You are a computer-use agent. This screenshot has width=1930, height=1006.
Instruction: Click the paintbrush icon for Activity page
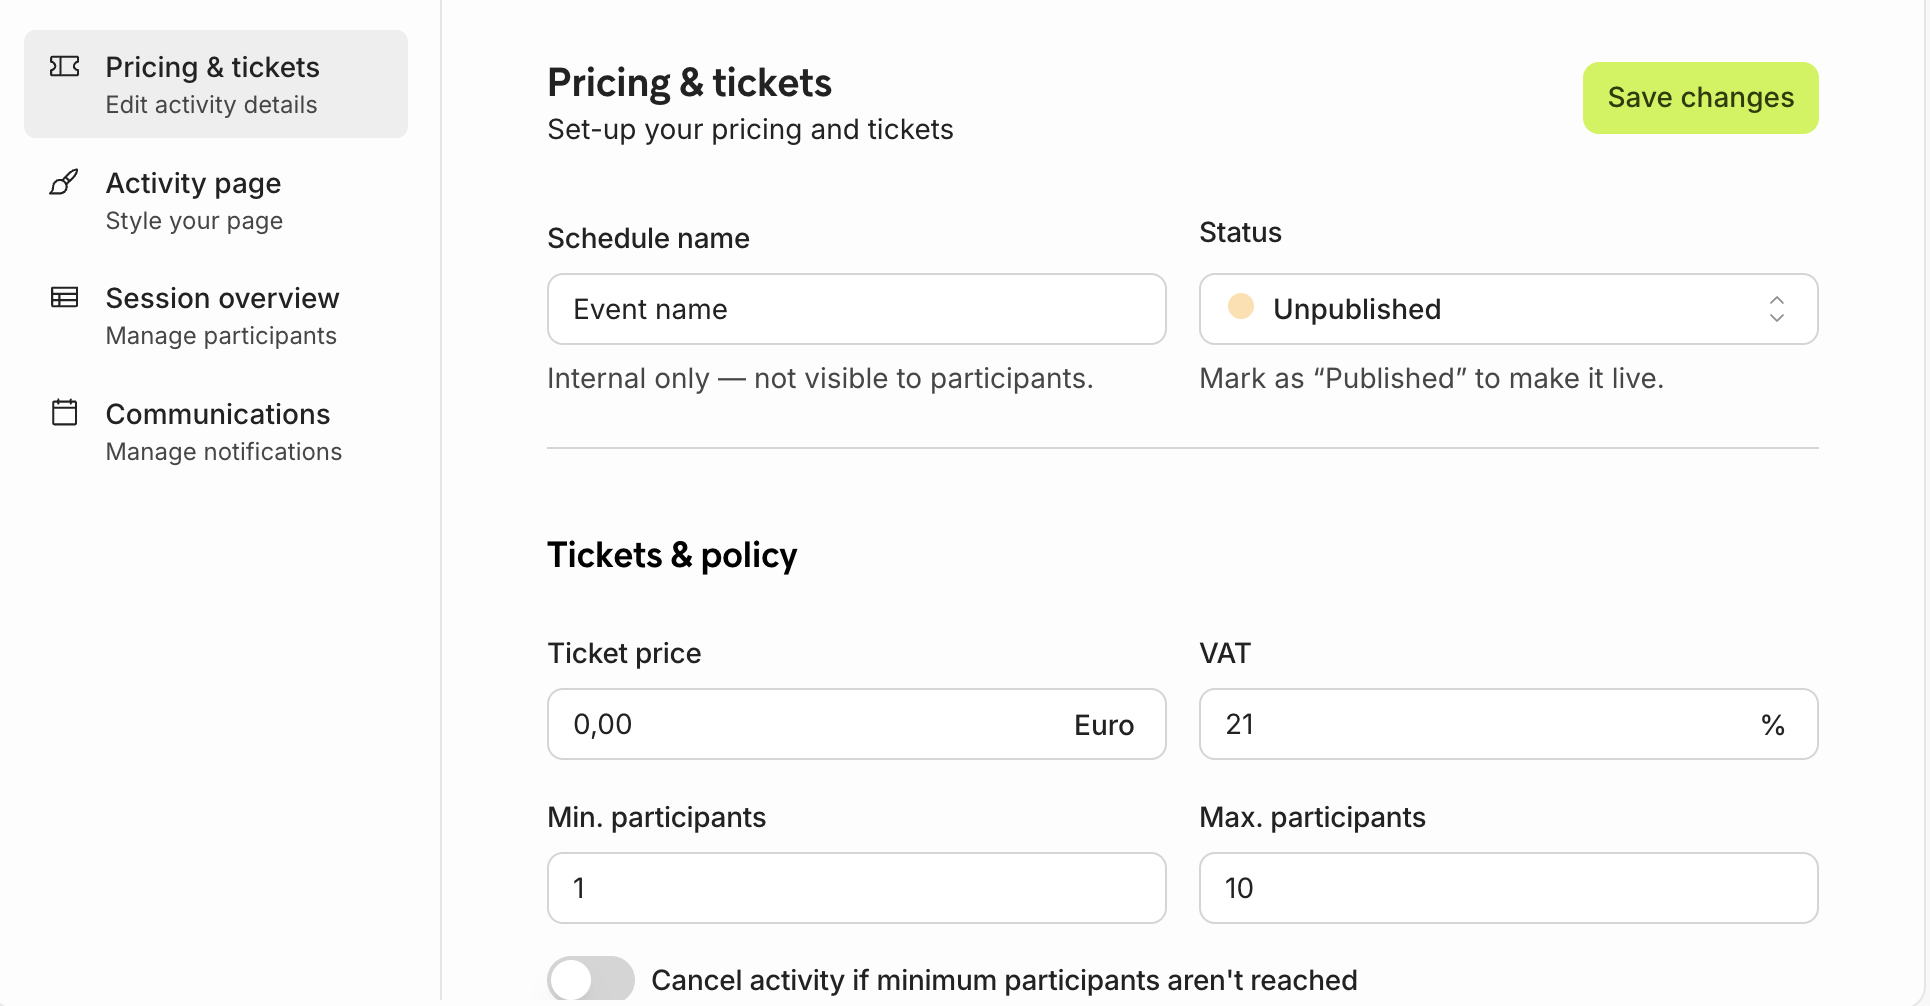64,183
